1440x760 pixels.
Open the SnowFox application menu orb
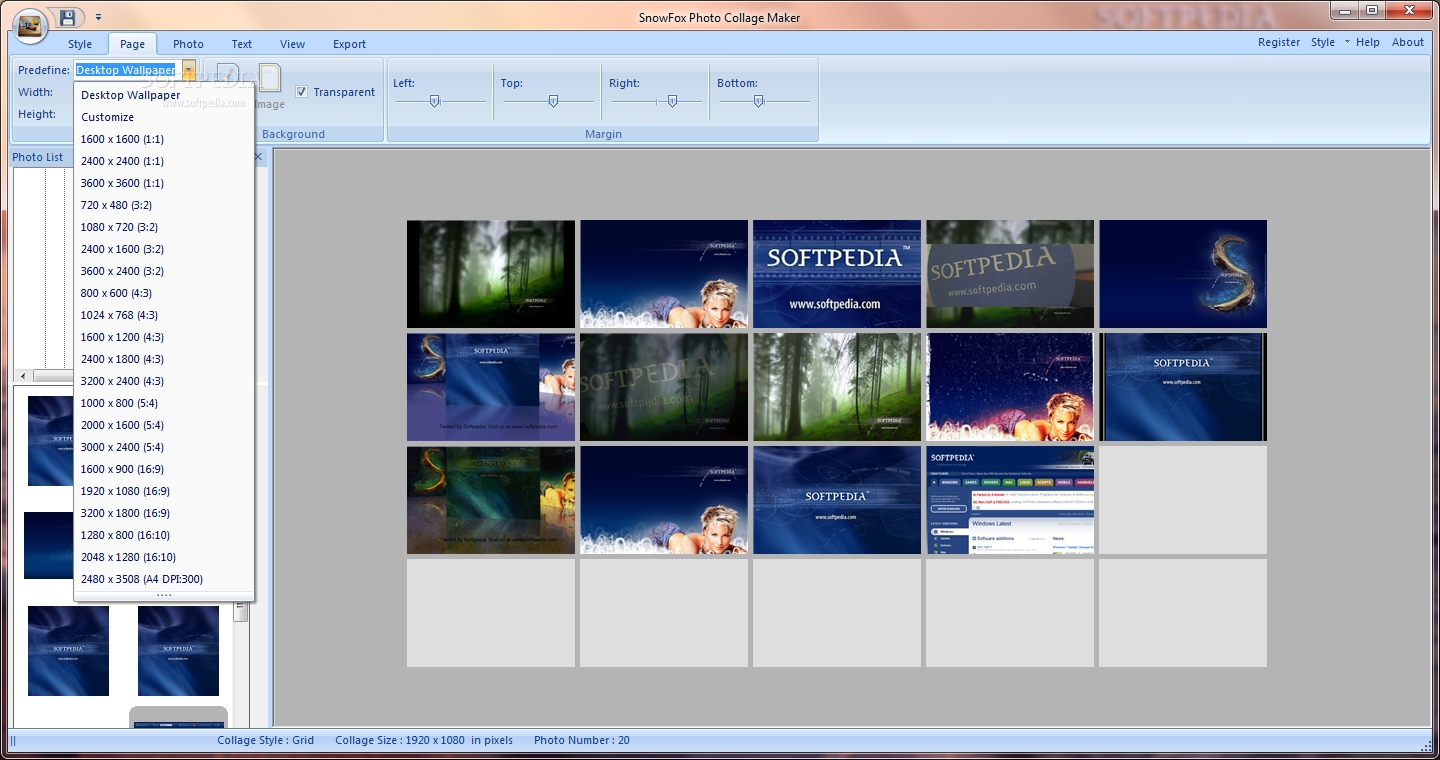31,25
